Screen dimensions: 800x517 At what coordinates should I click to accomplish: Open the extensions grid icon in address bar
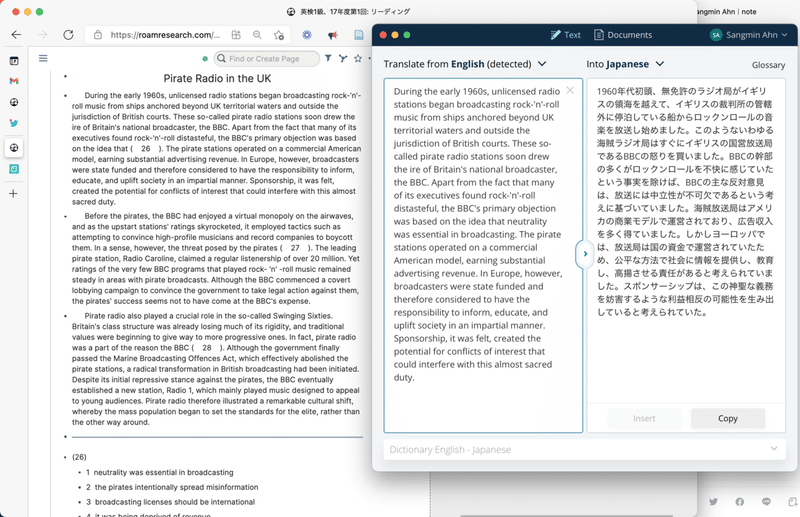pyautogui.click(x=236, y=35)
